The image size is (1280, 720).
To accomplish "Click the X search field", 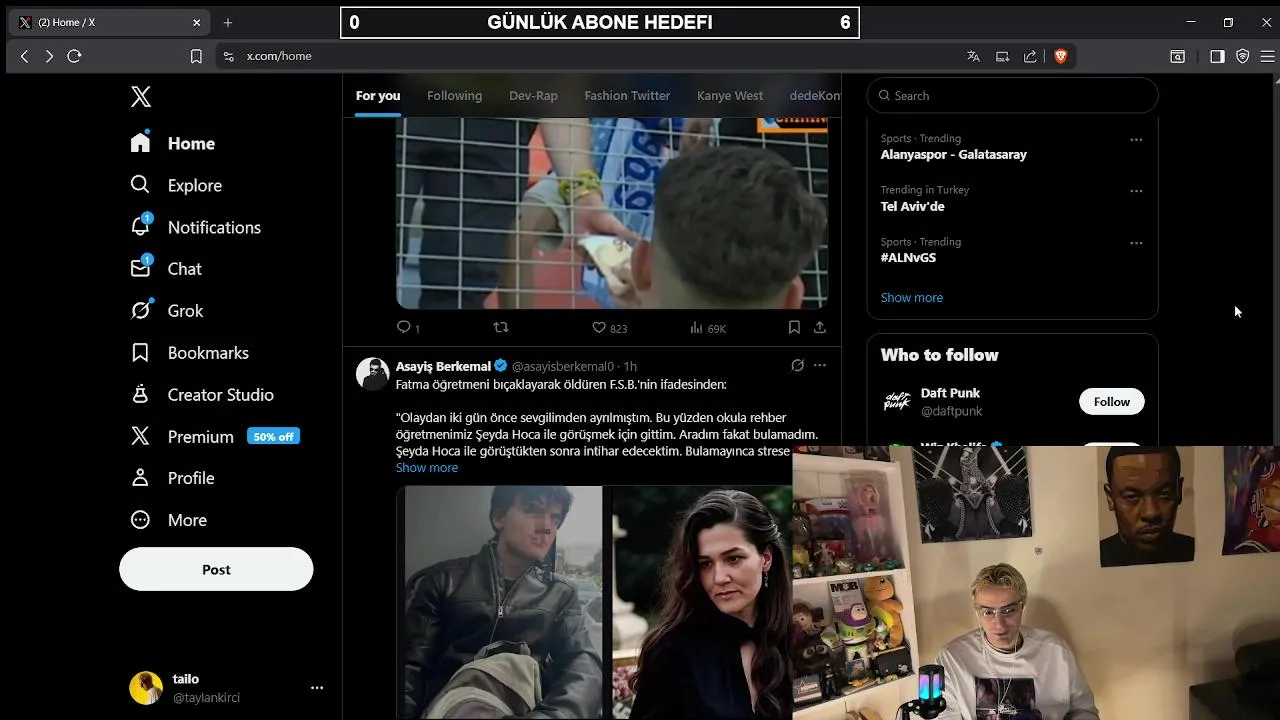I will tap(1012, 96).
